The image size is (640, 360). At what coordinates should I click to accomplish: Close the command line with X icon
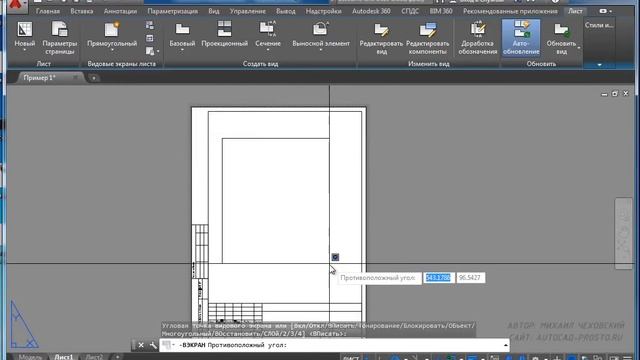point(141,345)
